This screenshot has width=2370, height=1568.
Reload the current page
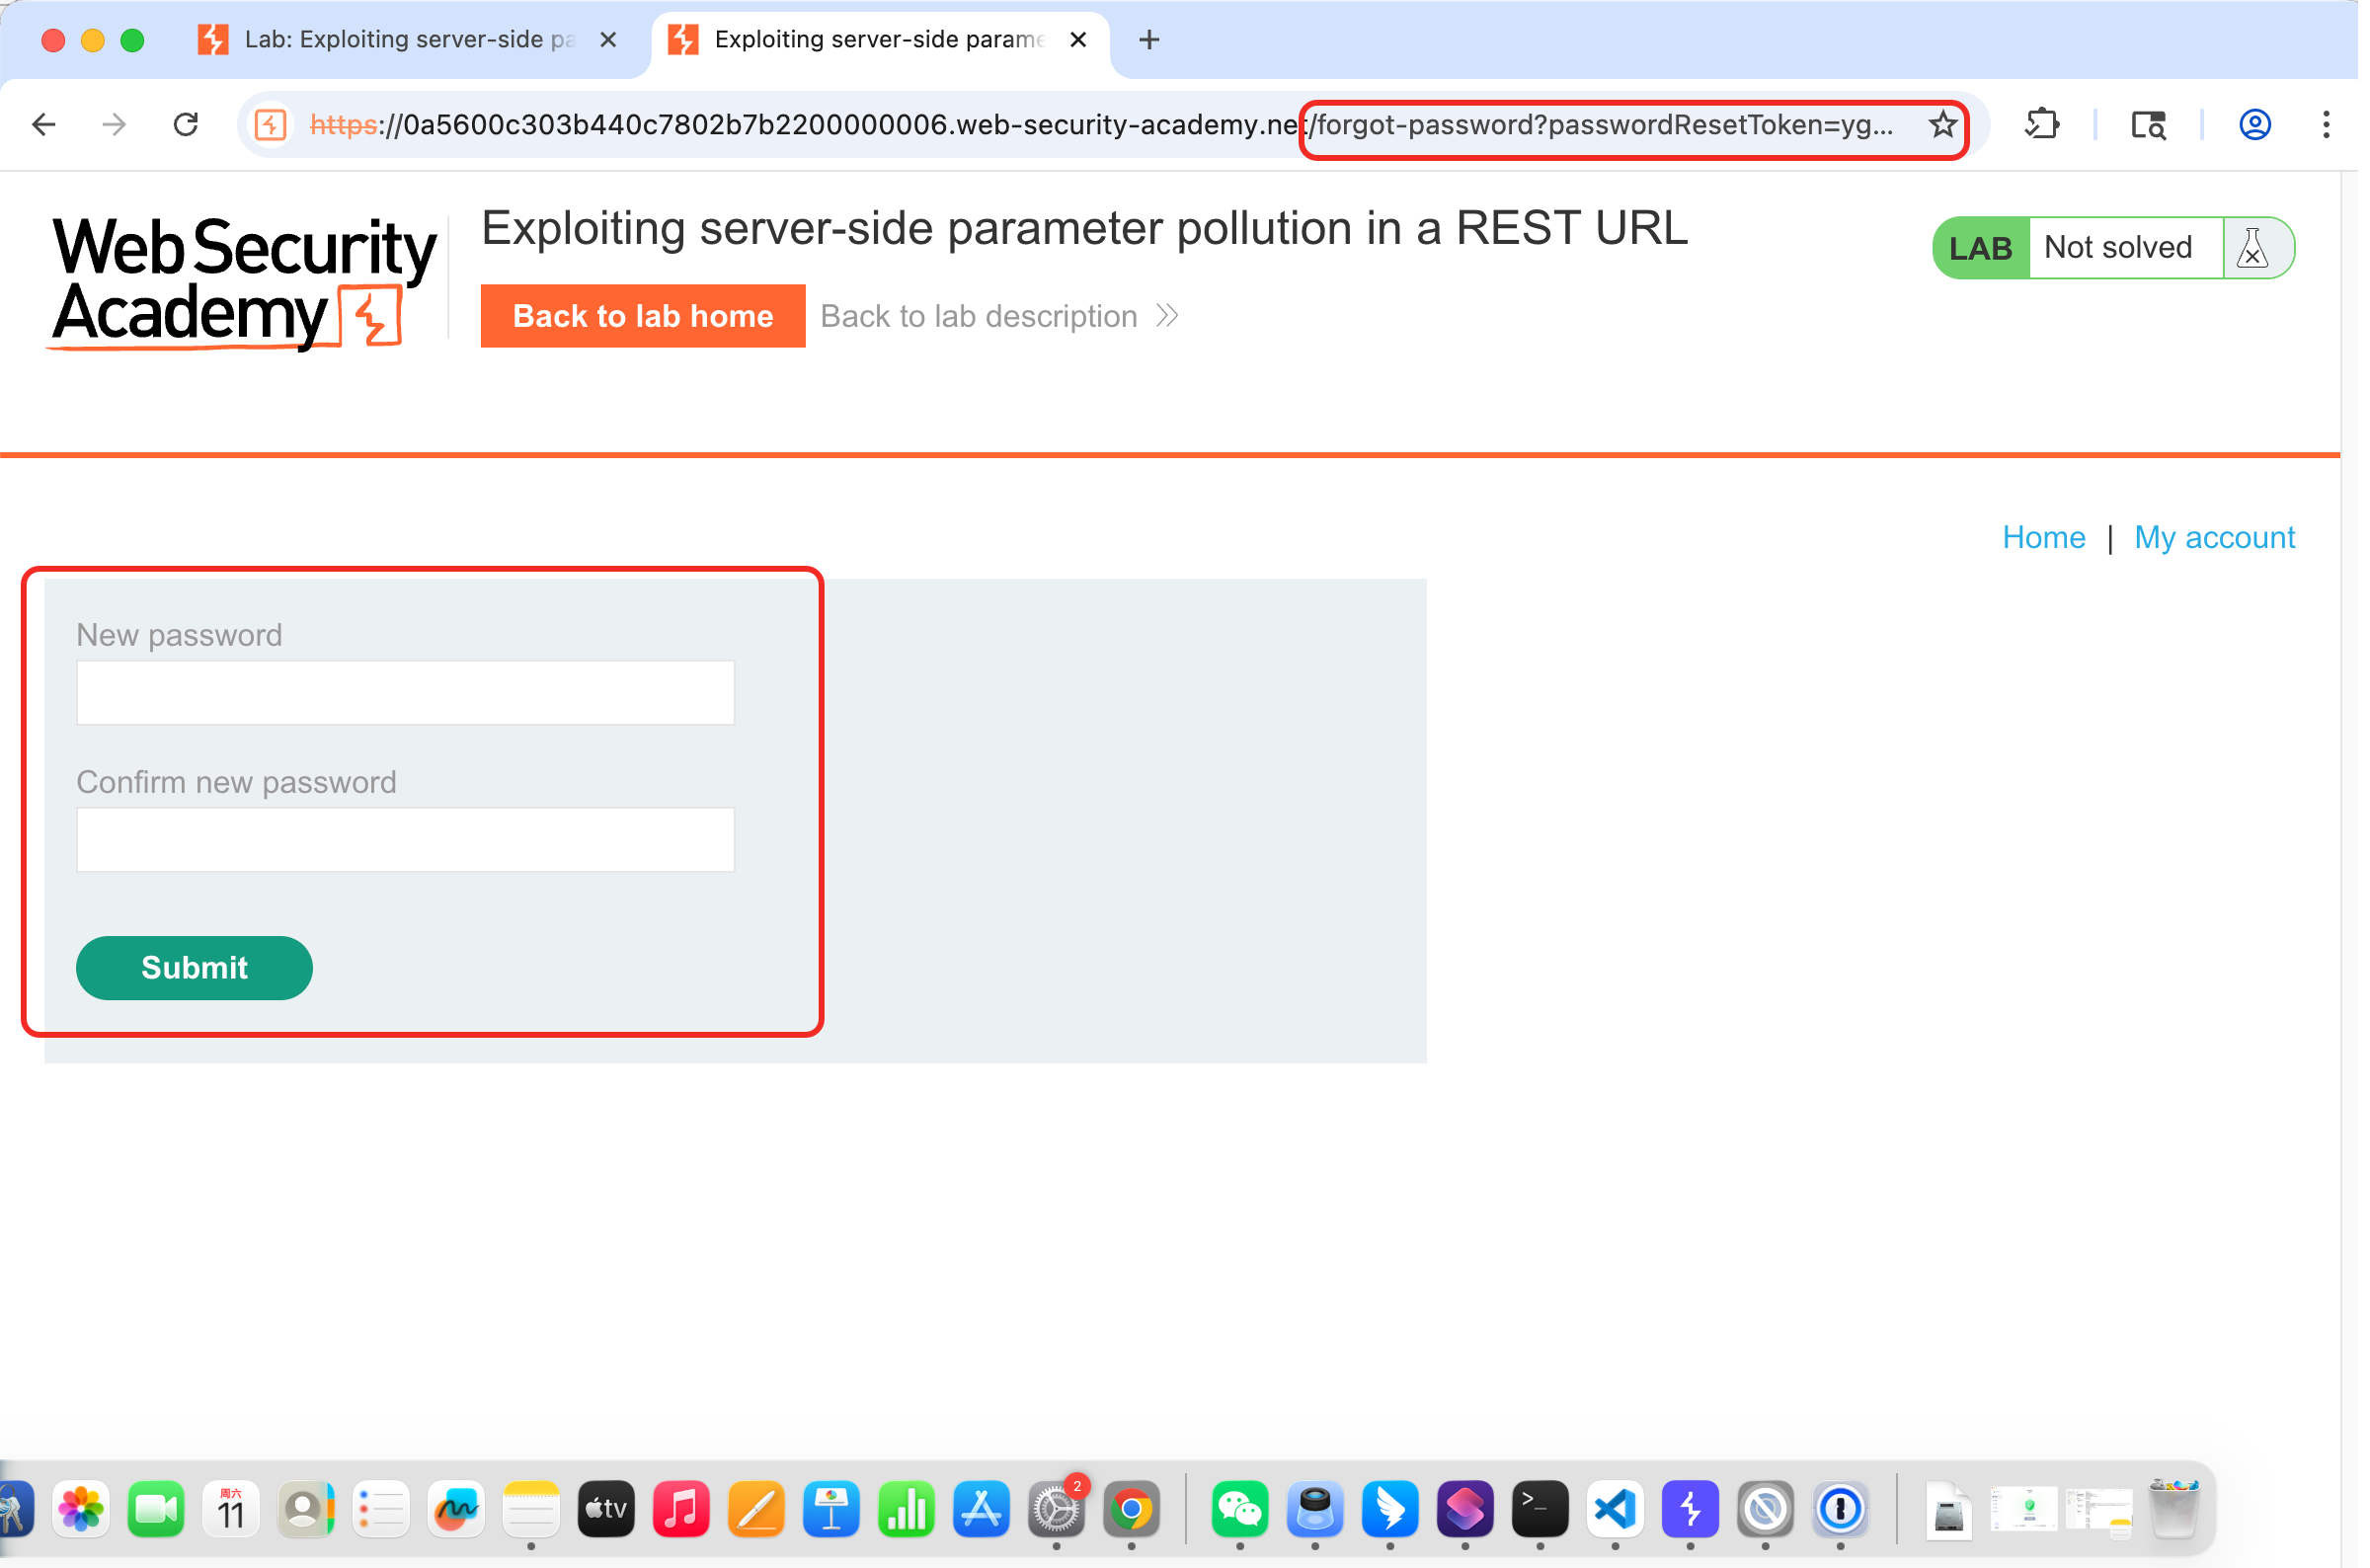point(186,125)
